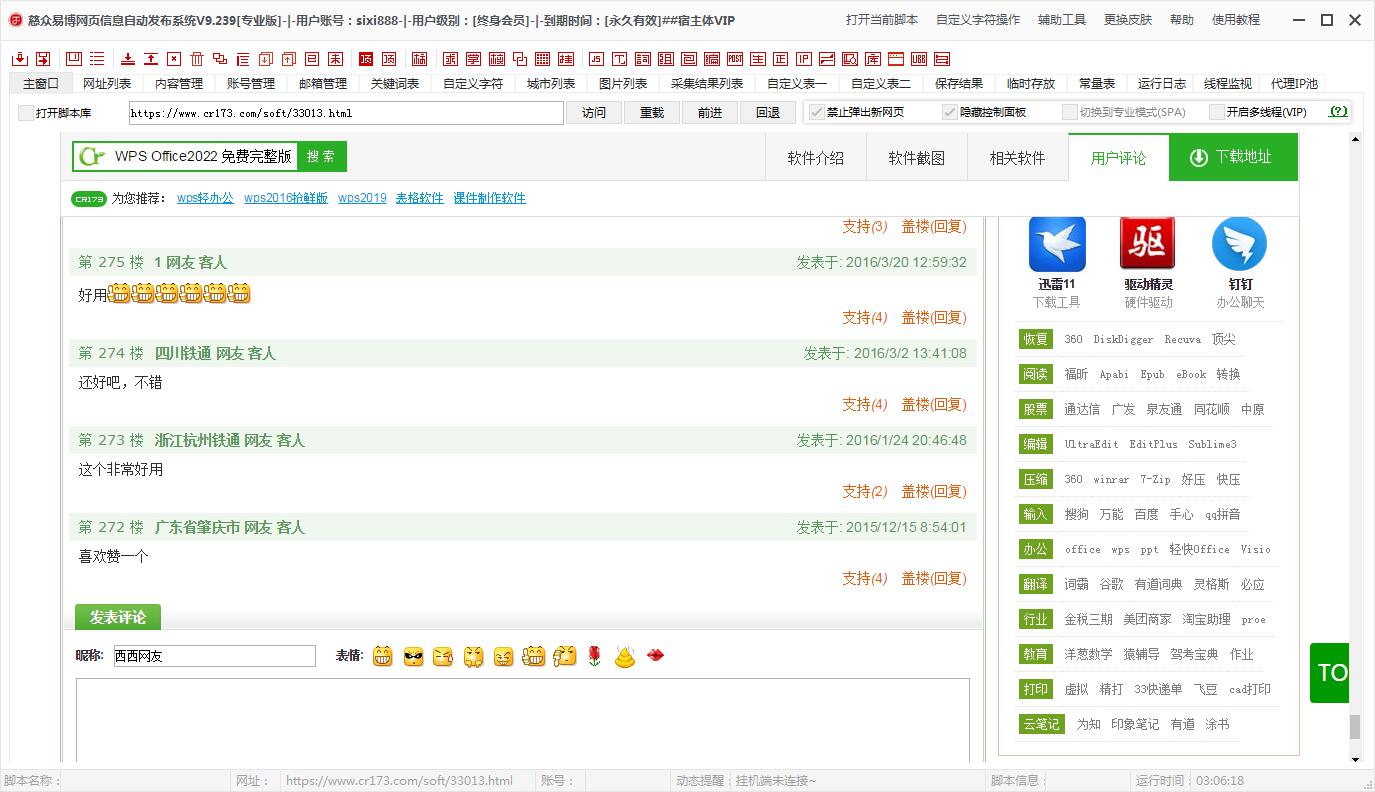Switch to the 网址列表 tab
The width and height of the screenshot is (1375, 792).
click(x=107, y=84)
